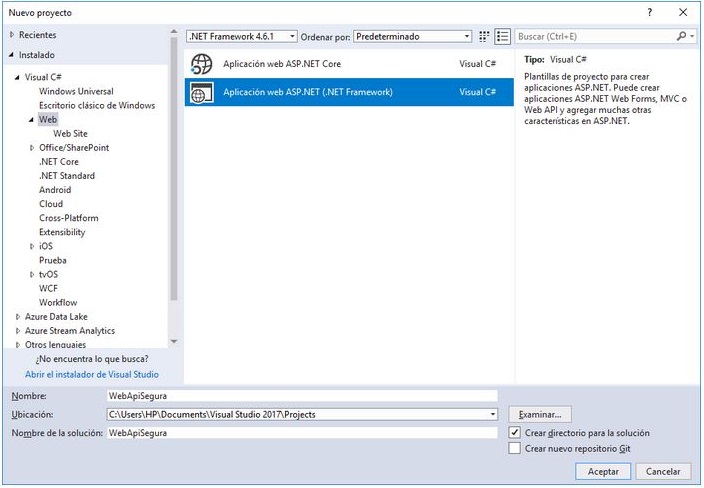
Task: Choose Aplicación web ASP.NET Core template
Action: pos(349,64)
